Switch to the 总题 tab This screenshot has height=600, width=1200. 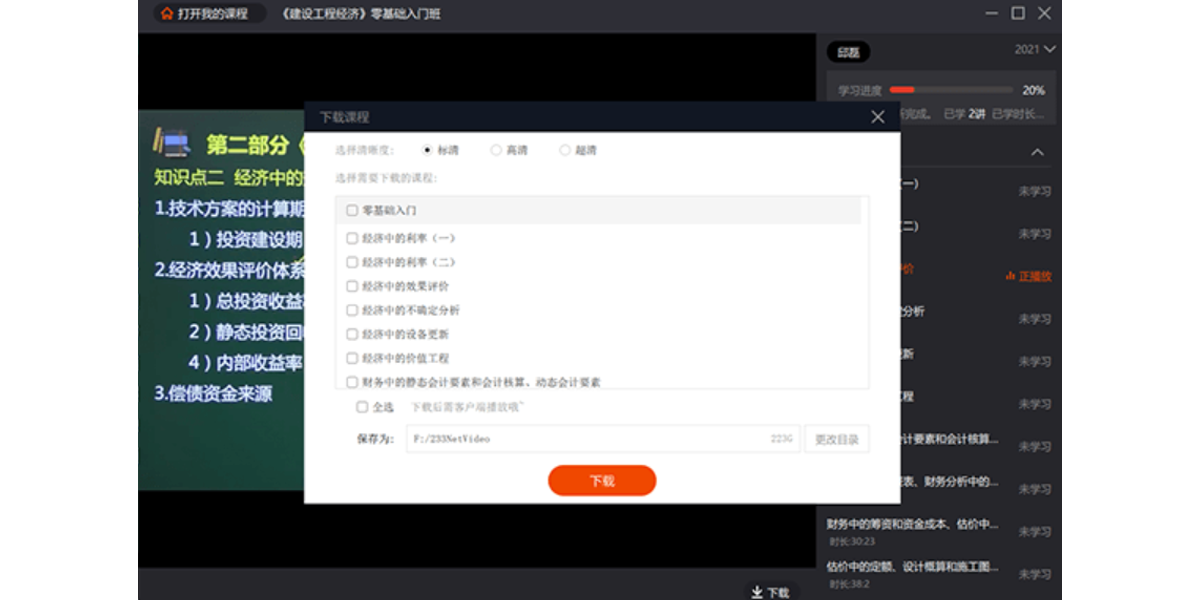[849, 52]
